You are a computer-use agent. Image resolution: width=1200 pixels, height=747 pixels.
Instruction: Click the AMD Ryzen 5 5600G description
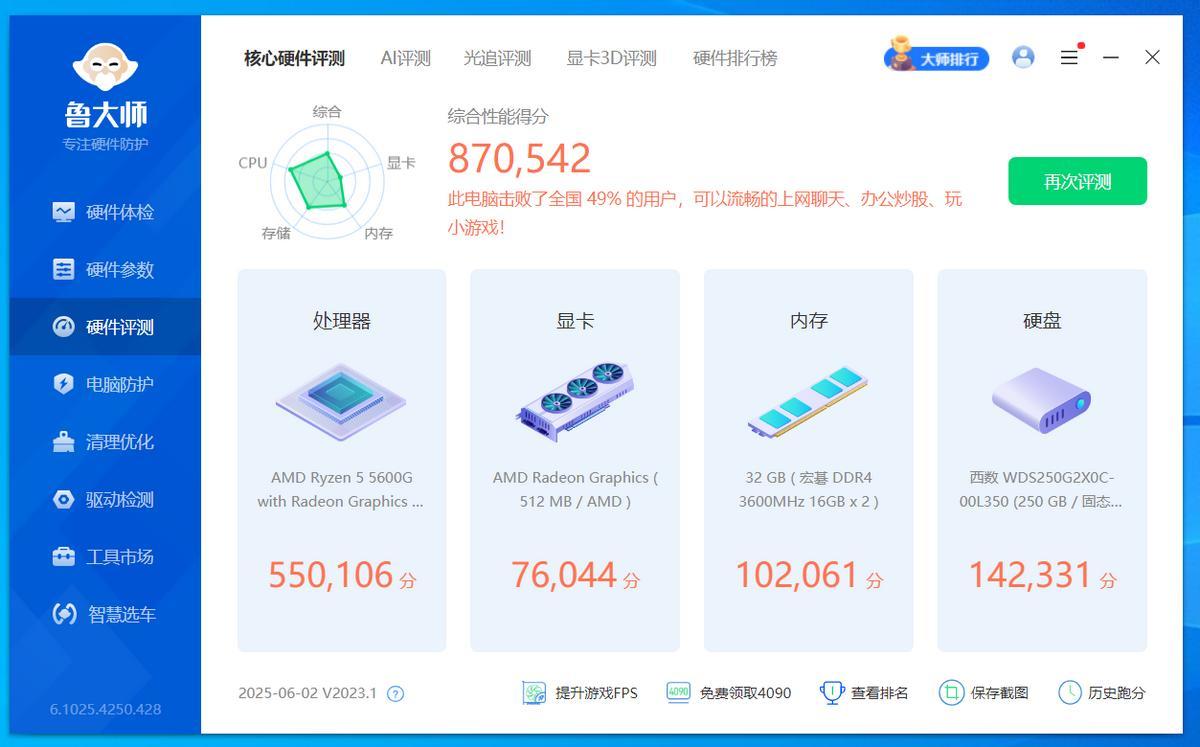(x=341, y=489)
